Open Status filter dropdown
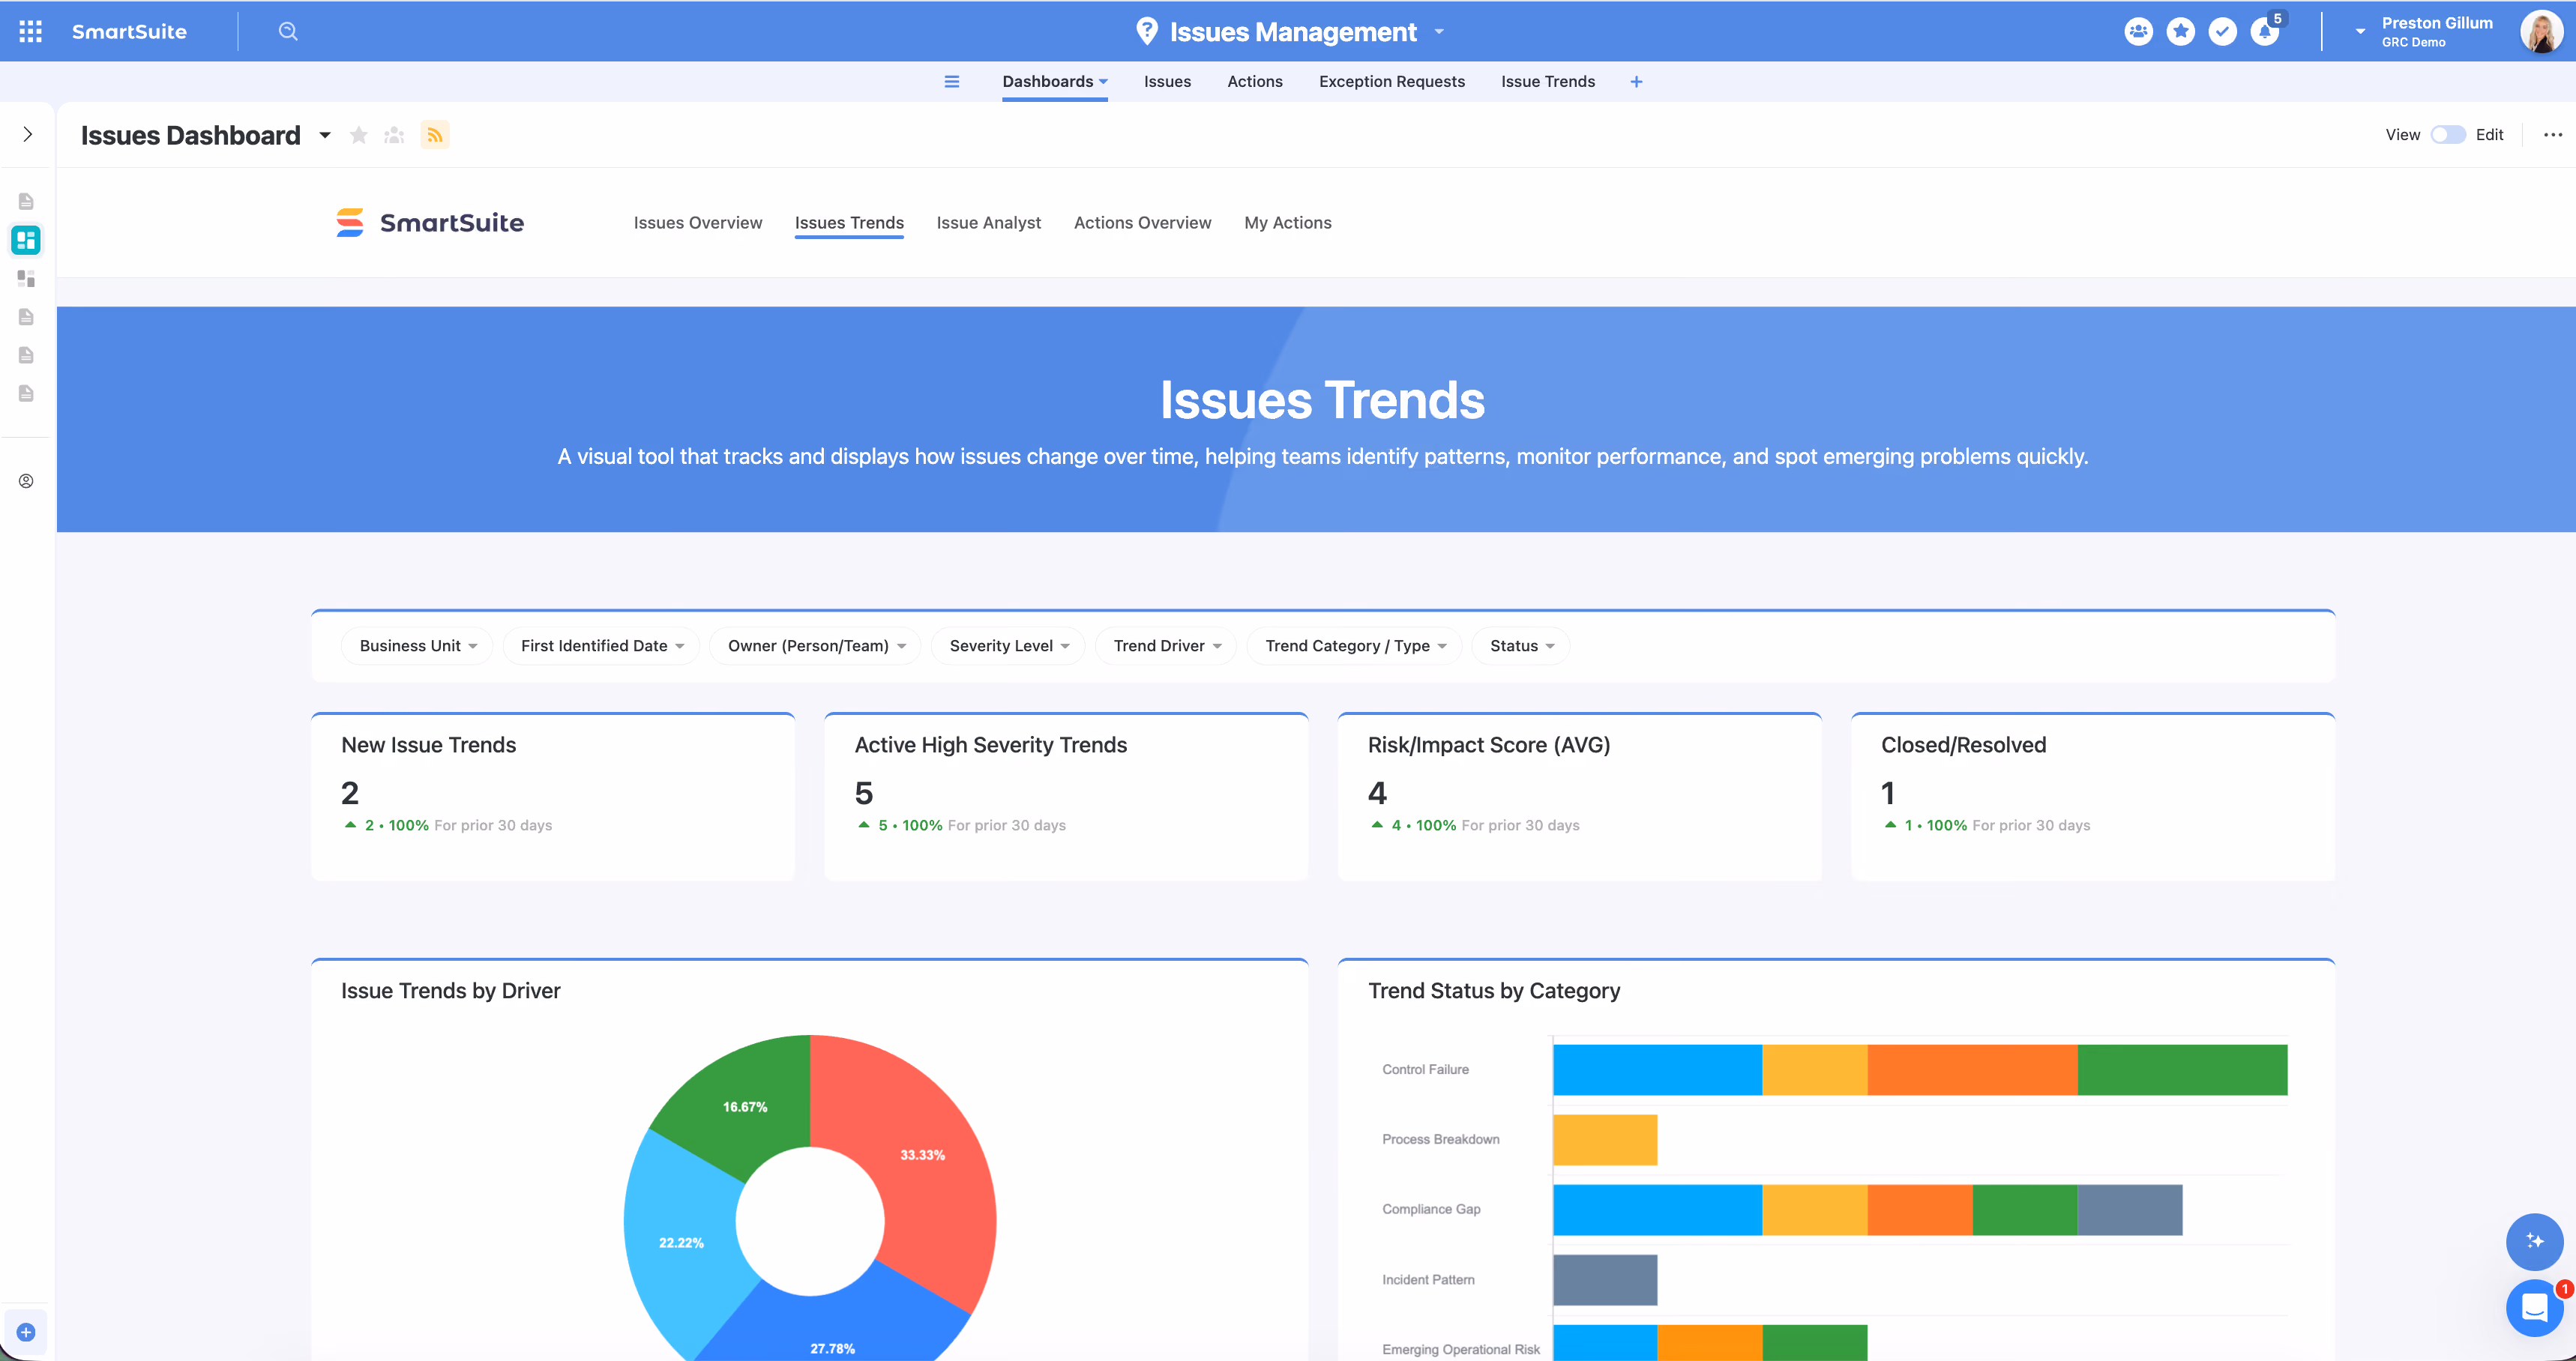This screenshot has height=1361, width=2576. pos(1520,646)
